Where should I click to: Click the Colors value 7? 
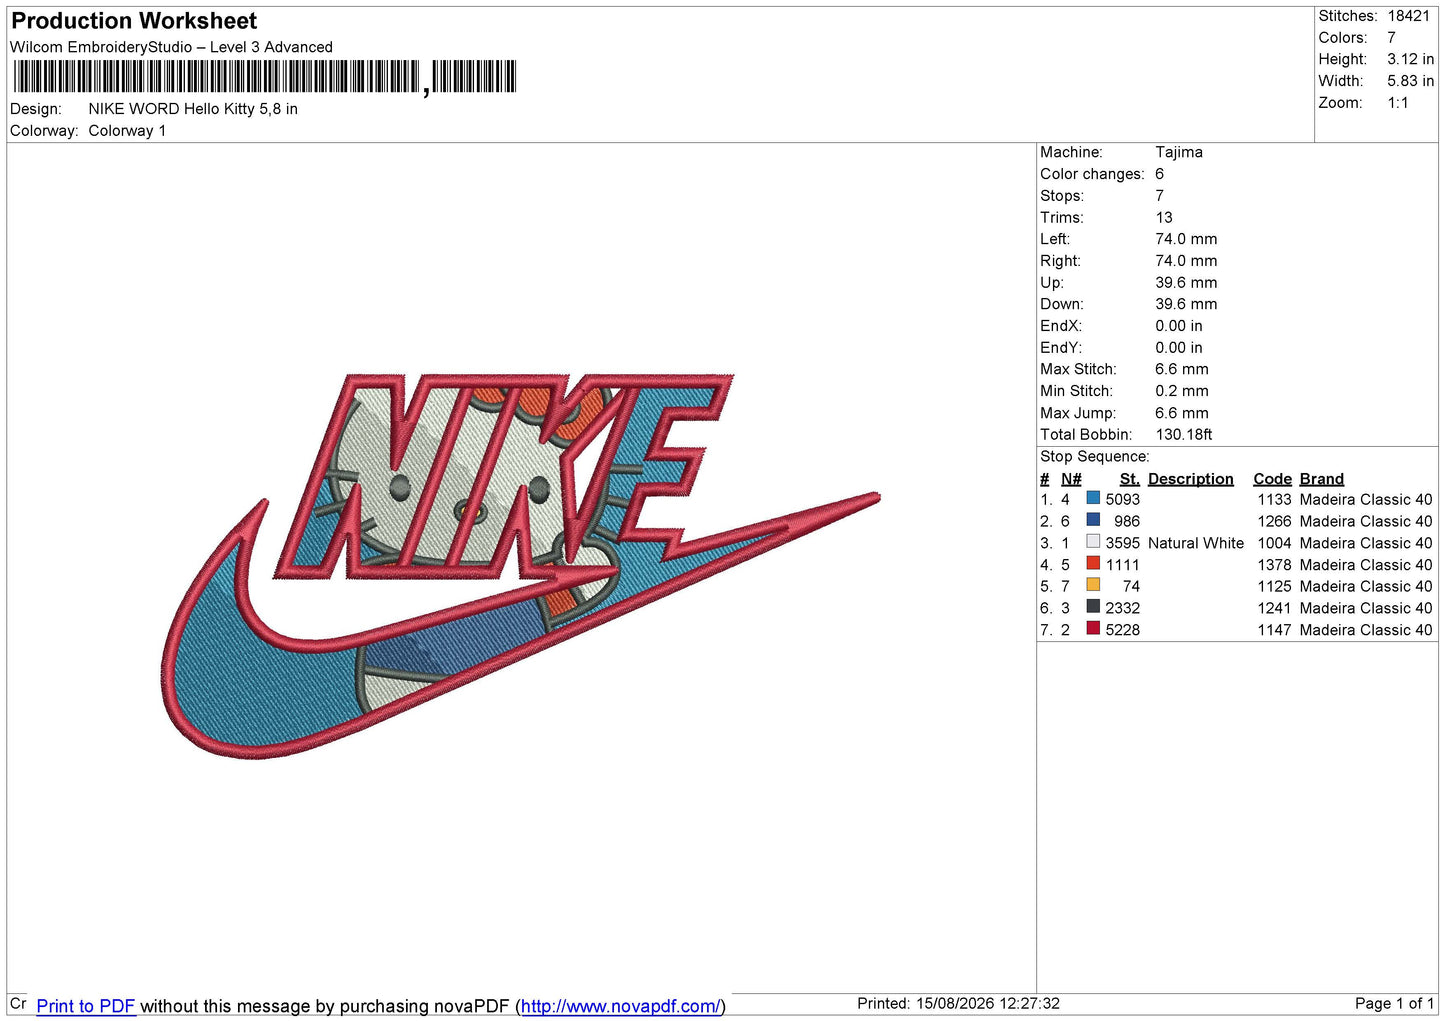[x=1391, y=38]
